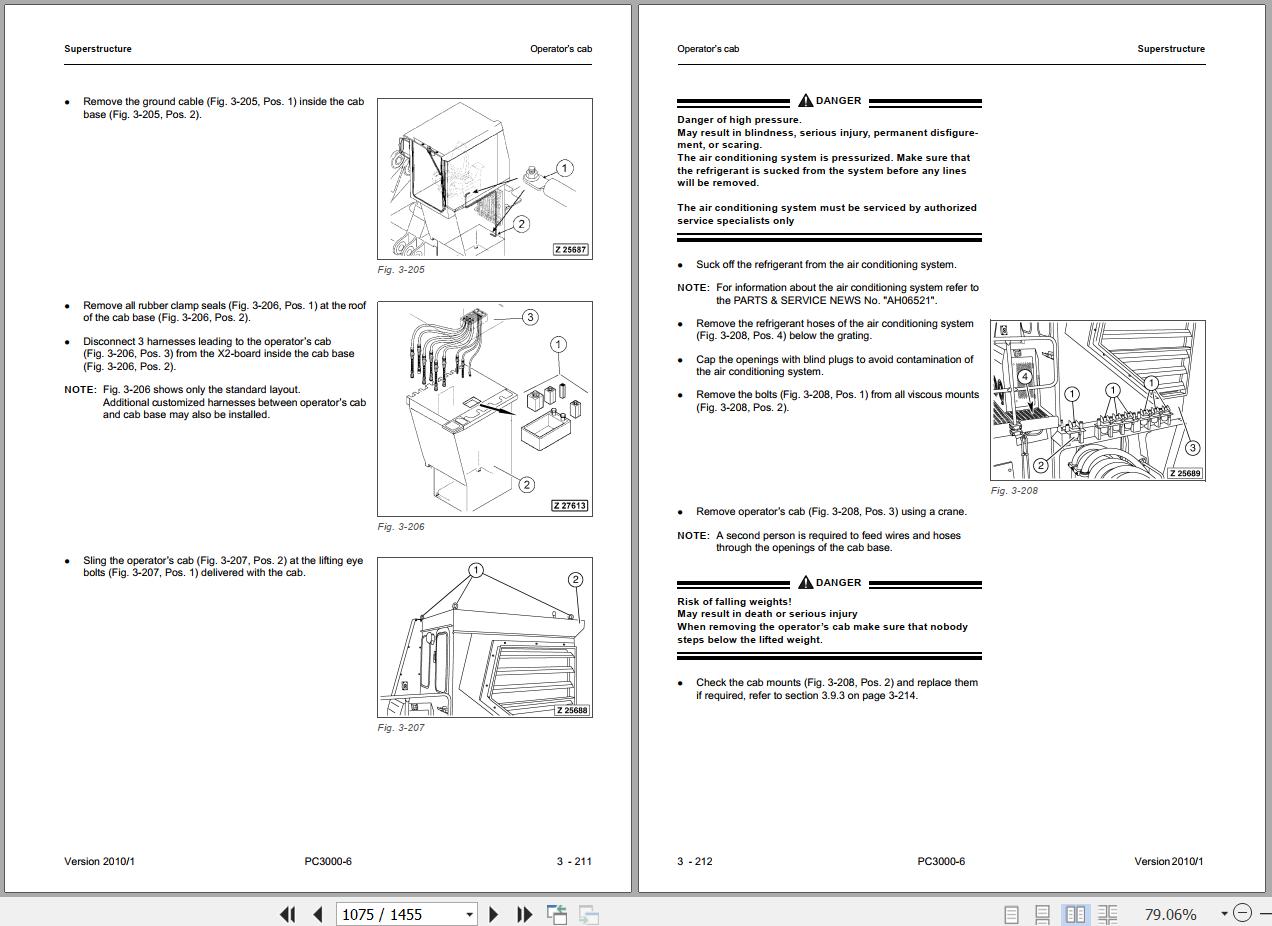Jump to the last page
The width and height of the screenshot is (1272, 926).
point(524,914)
